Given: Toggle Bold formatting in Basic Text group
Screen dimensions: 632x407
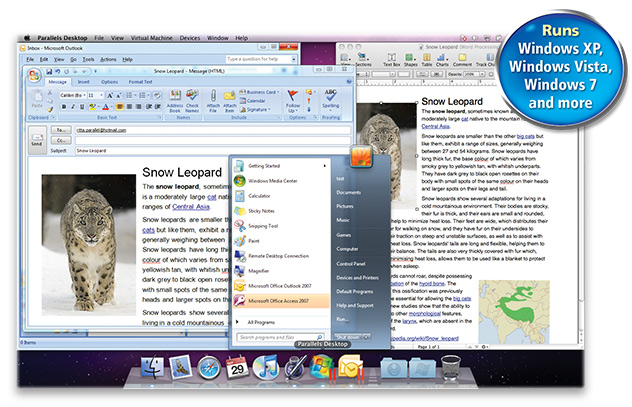Looking at the screenshot, I should 64,107.
